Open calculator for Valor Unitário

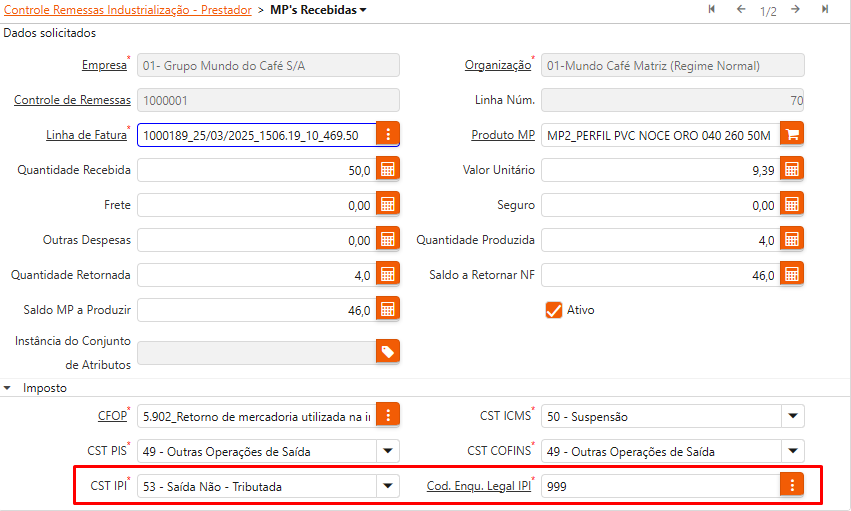click(x=792, y=169)
